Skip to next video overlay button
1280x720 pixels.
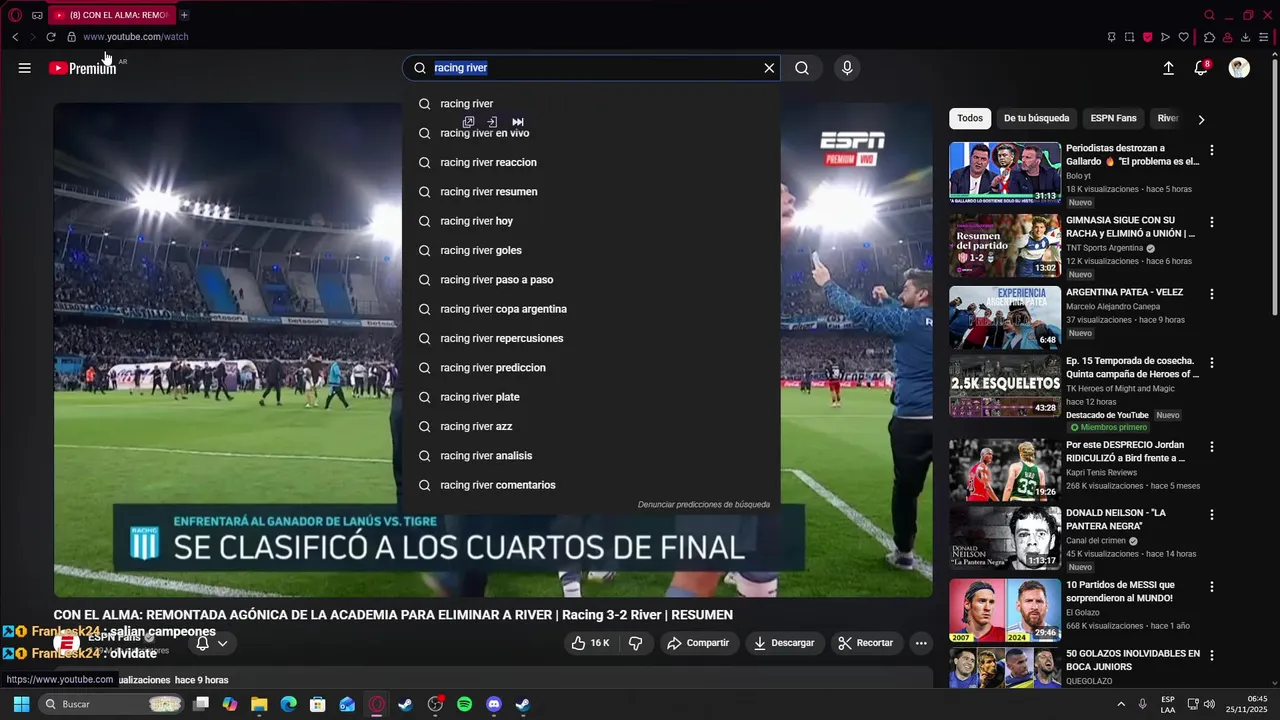pos(518,122)
